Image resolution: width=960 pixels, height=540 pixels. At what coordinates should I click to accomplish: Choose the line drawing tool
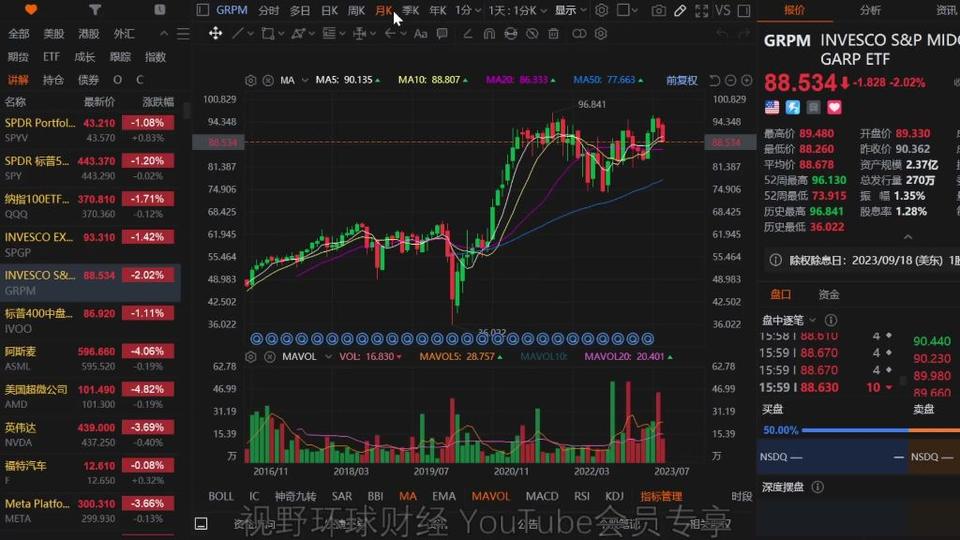pyautogui.click(x=238, y=33)
